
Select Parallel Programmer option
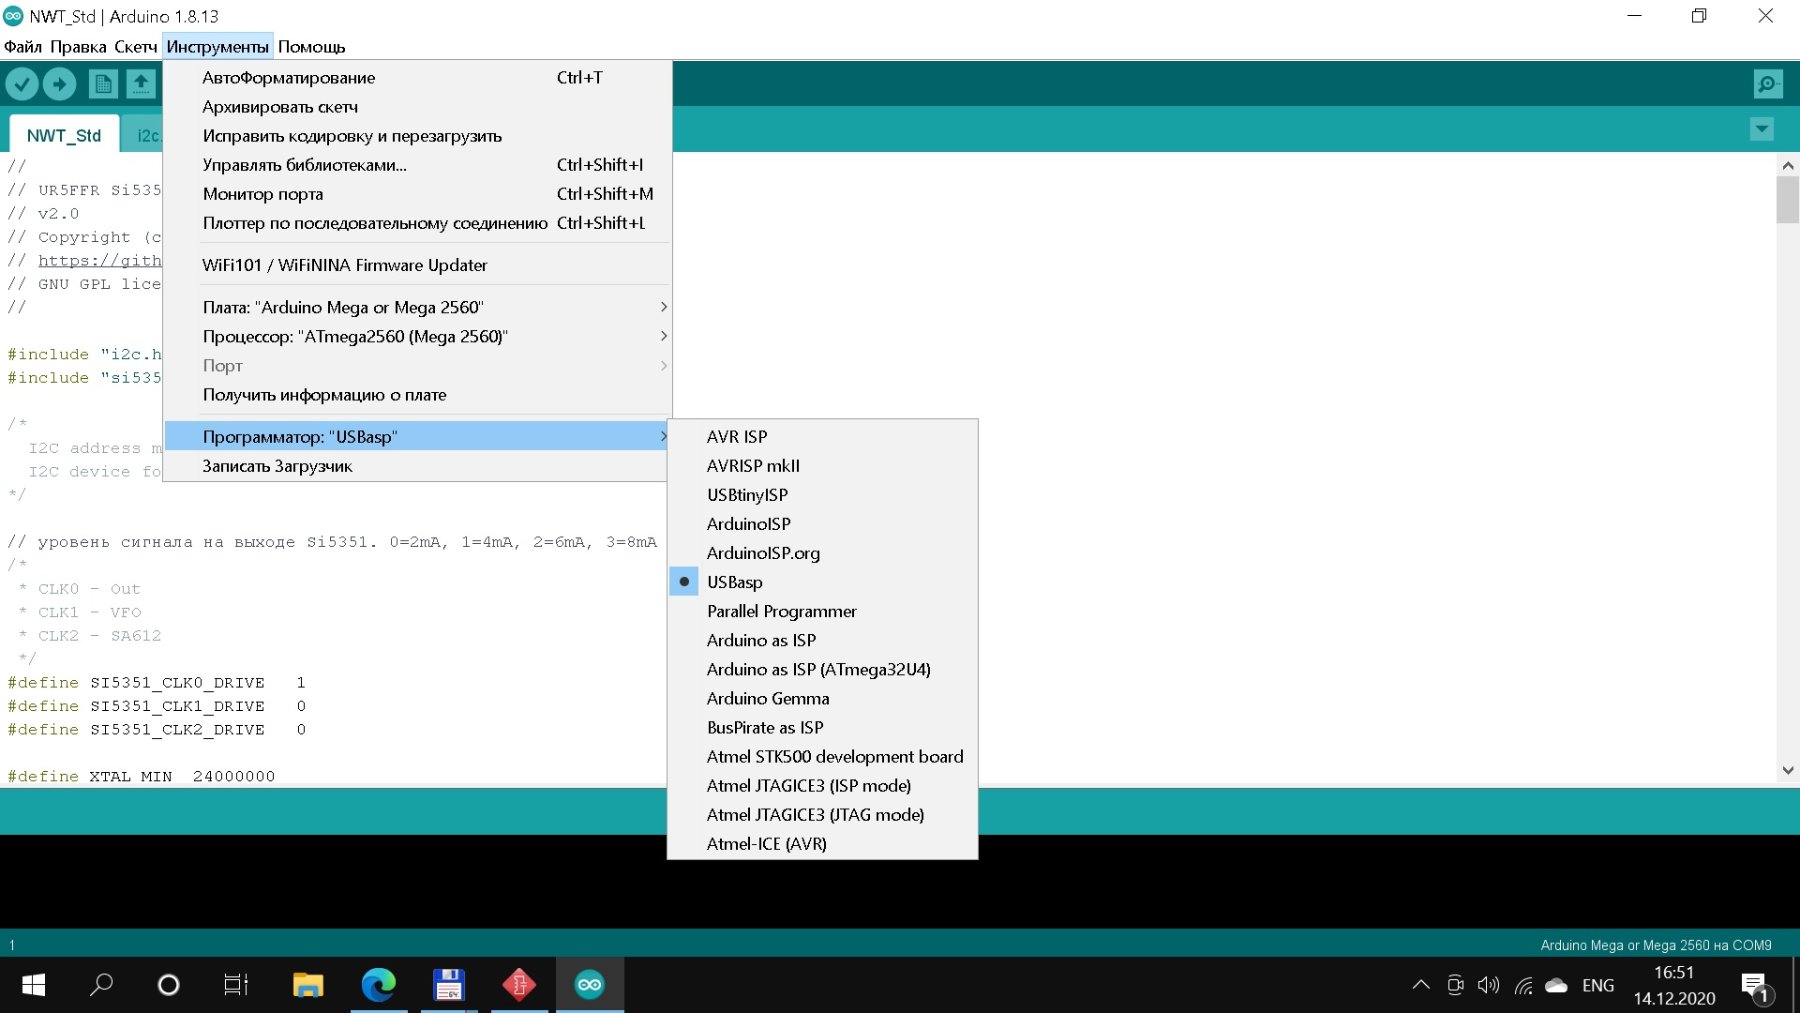[822, 611]
